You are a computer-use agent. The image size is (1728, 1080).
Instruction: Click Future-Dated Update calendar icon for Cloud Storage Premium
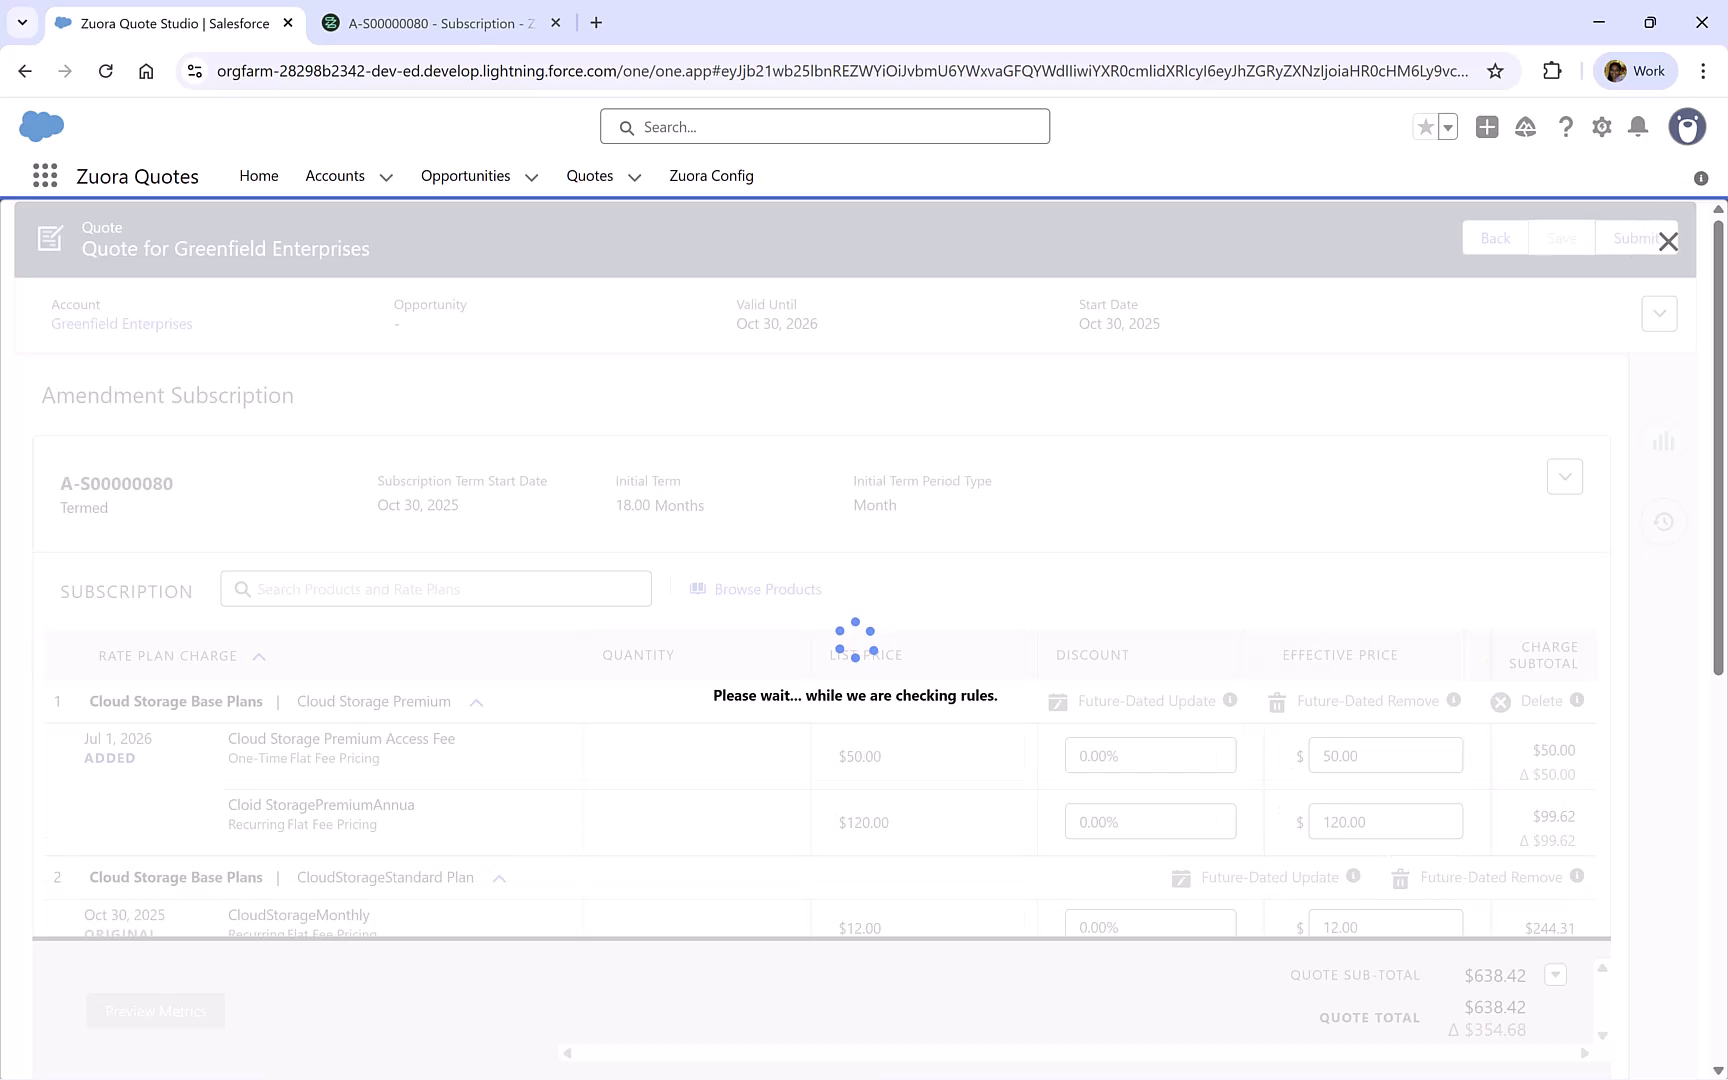pos(1057,701)
